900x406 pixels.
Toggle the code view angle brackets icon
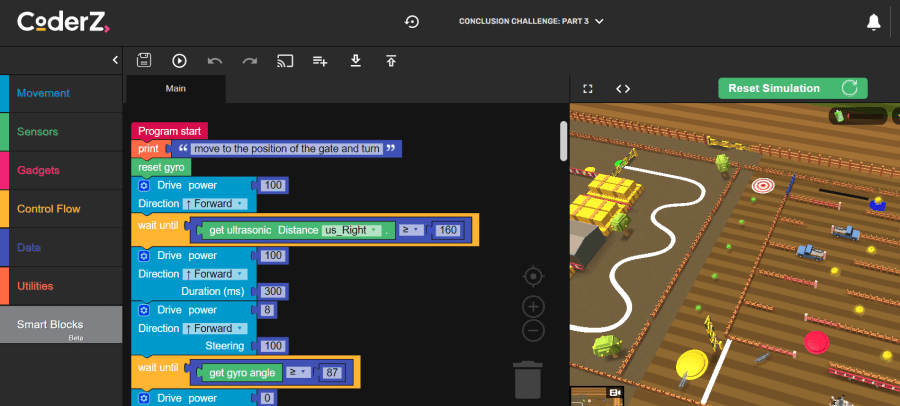(x=623, y=88)
